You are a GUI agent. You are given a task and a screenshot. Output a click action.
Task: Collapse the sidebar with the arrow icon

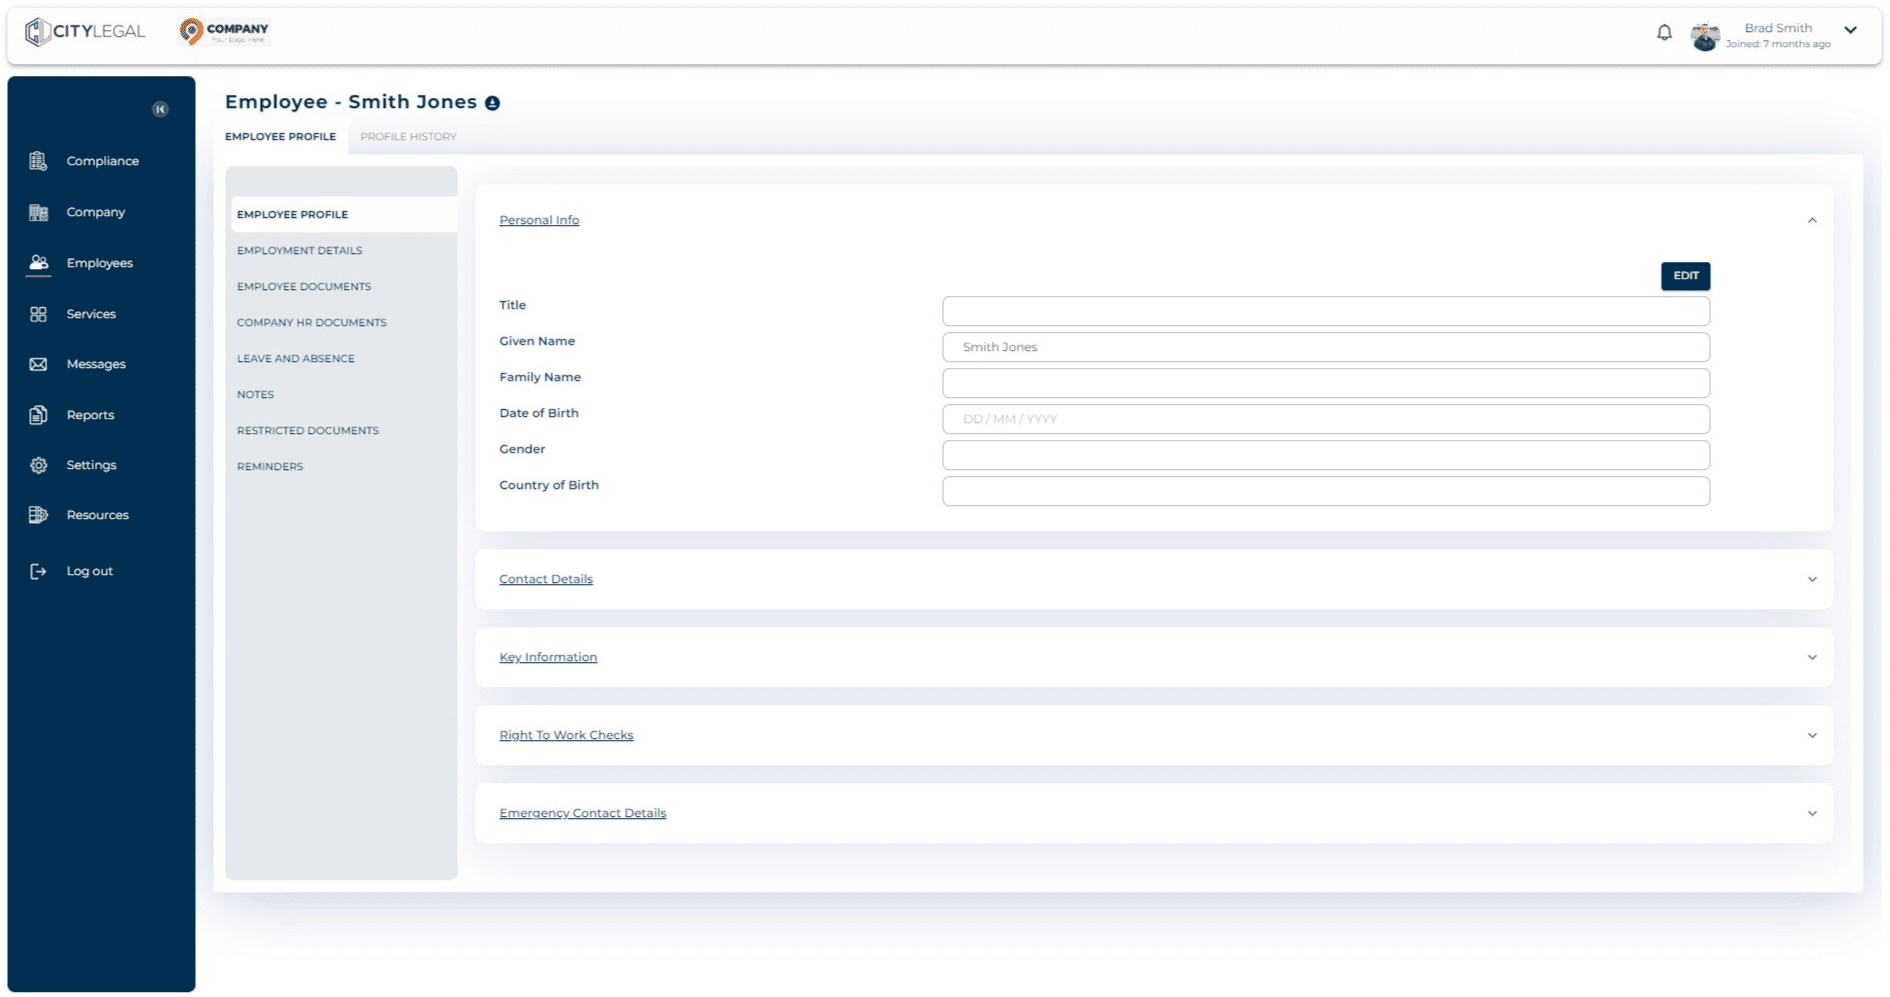click(x=160, y=109)
